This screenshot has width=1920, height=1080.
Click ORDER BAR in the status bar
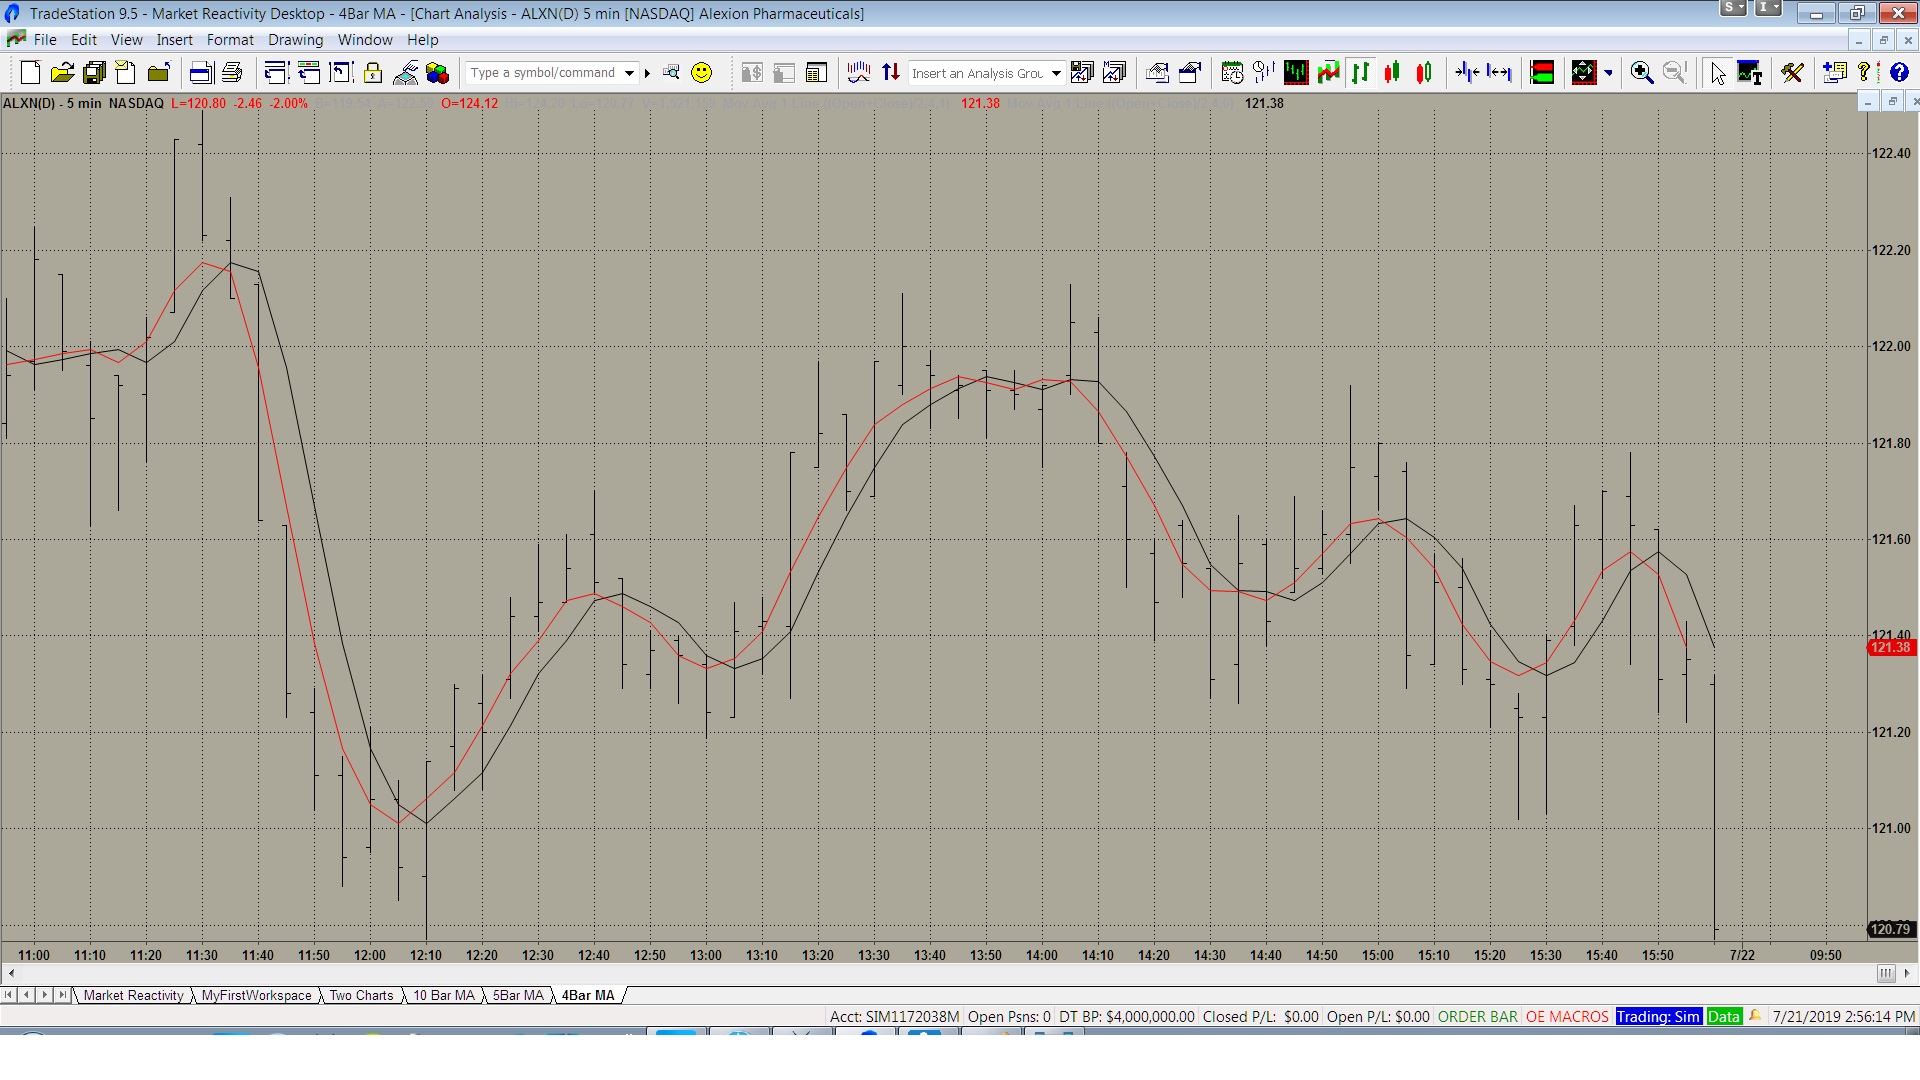pos(1477,1017)
